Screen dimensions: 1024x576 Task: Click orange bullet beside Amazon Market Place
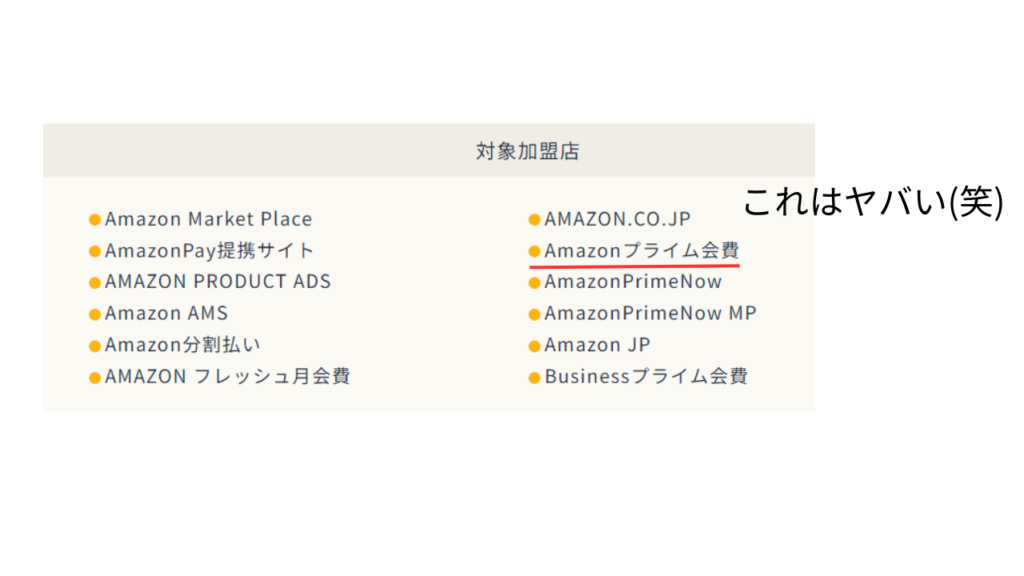[95, 219]
